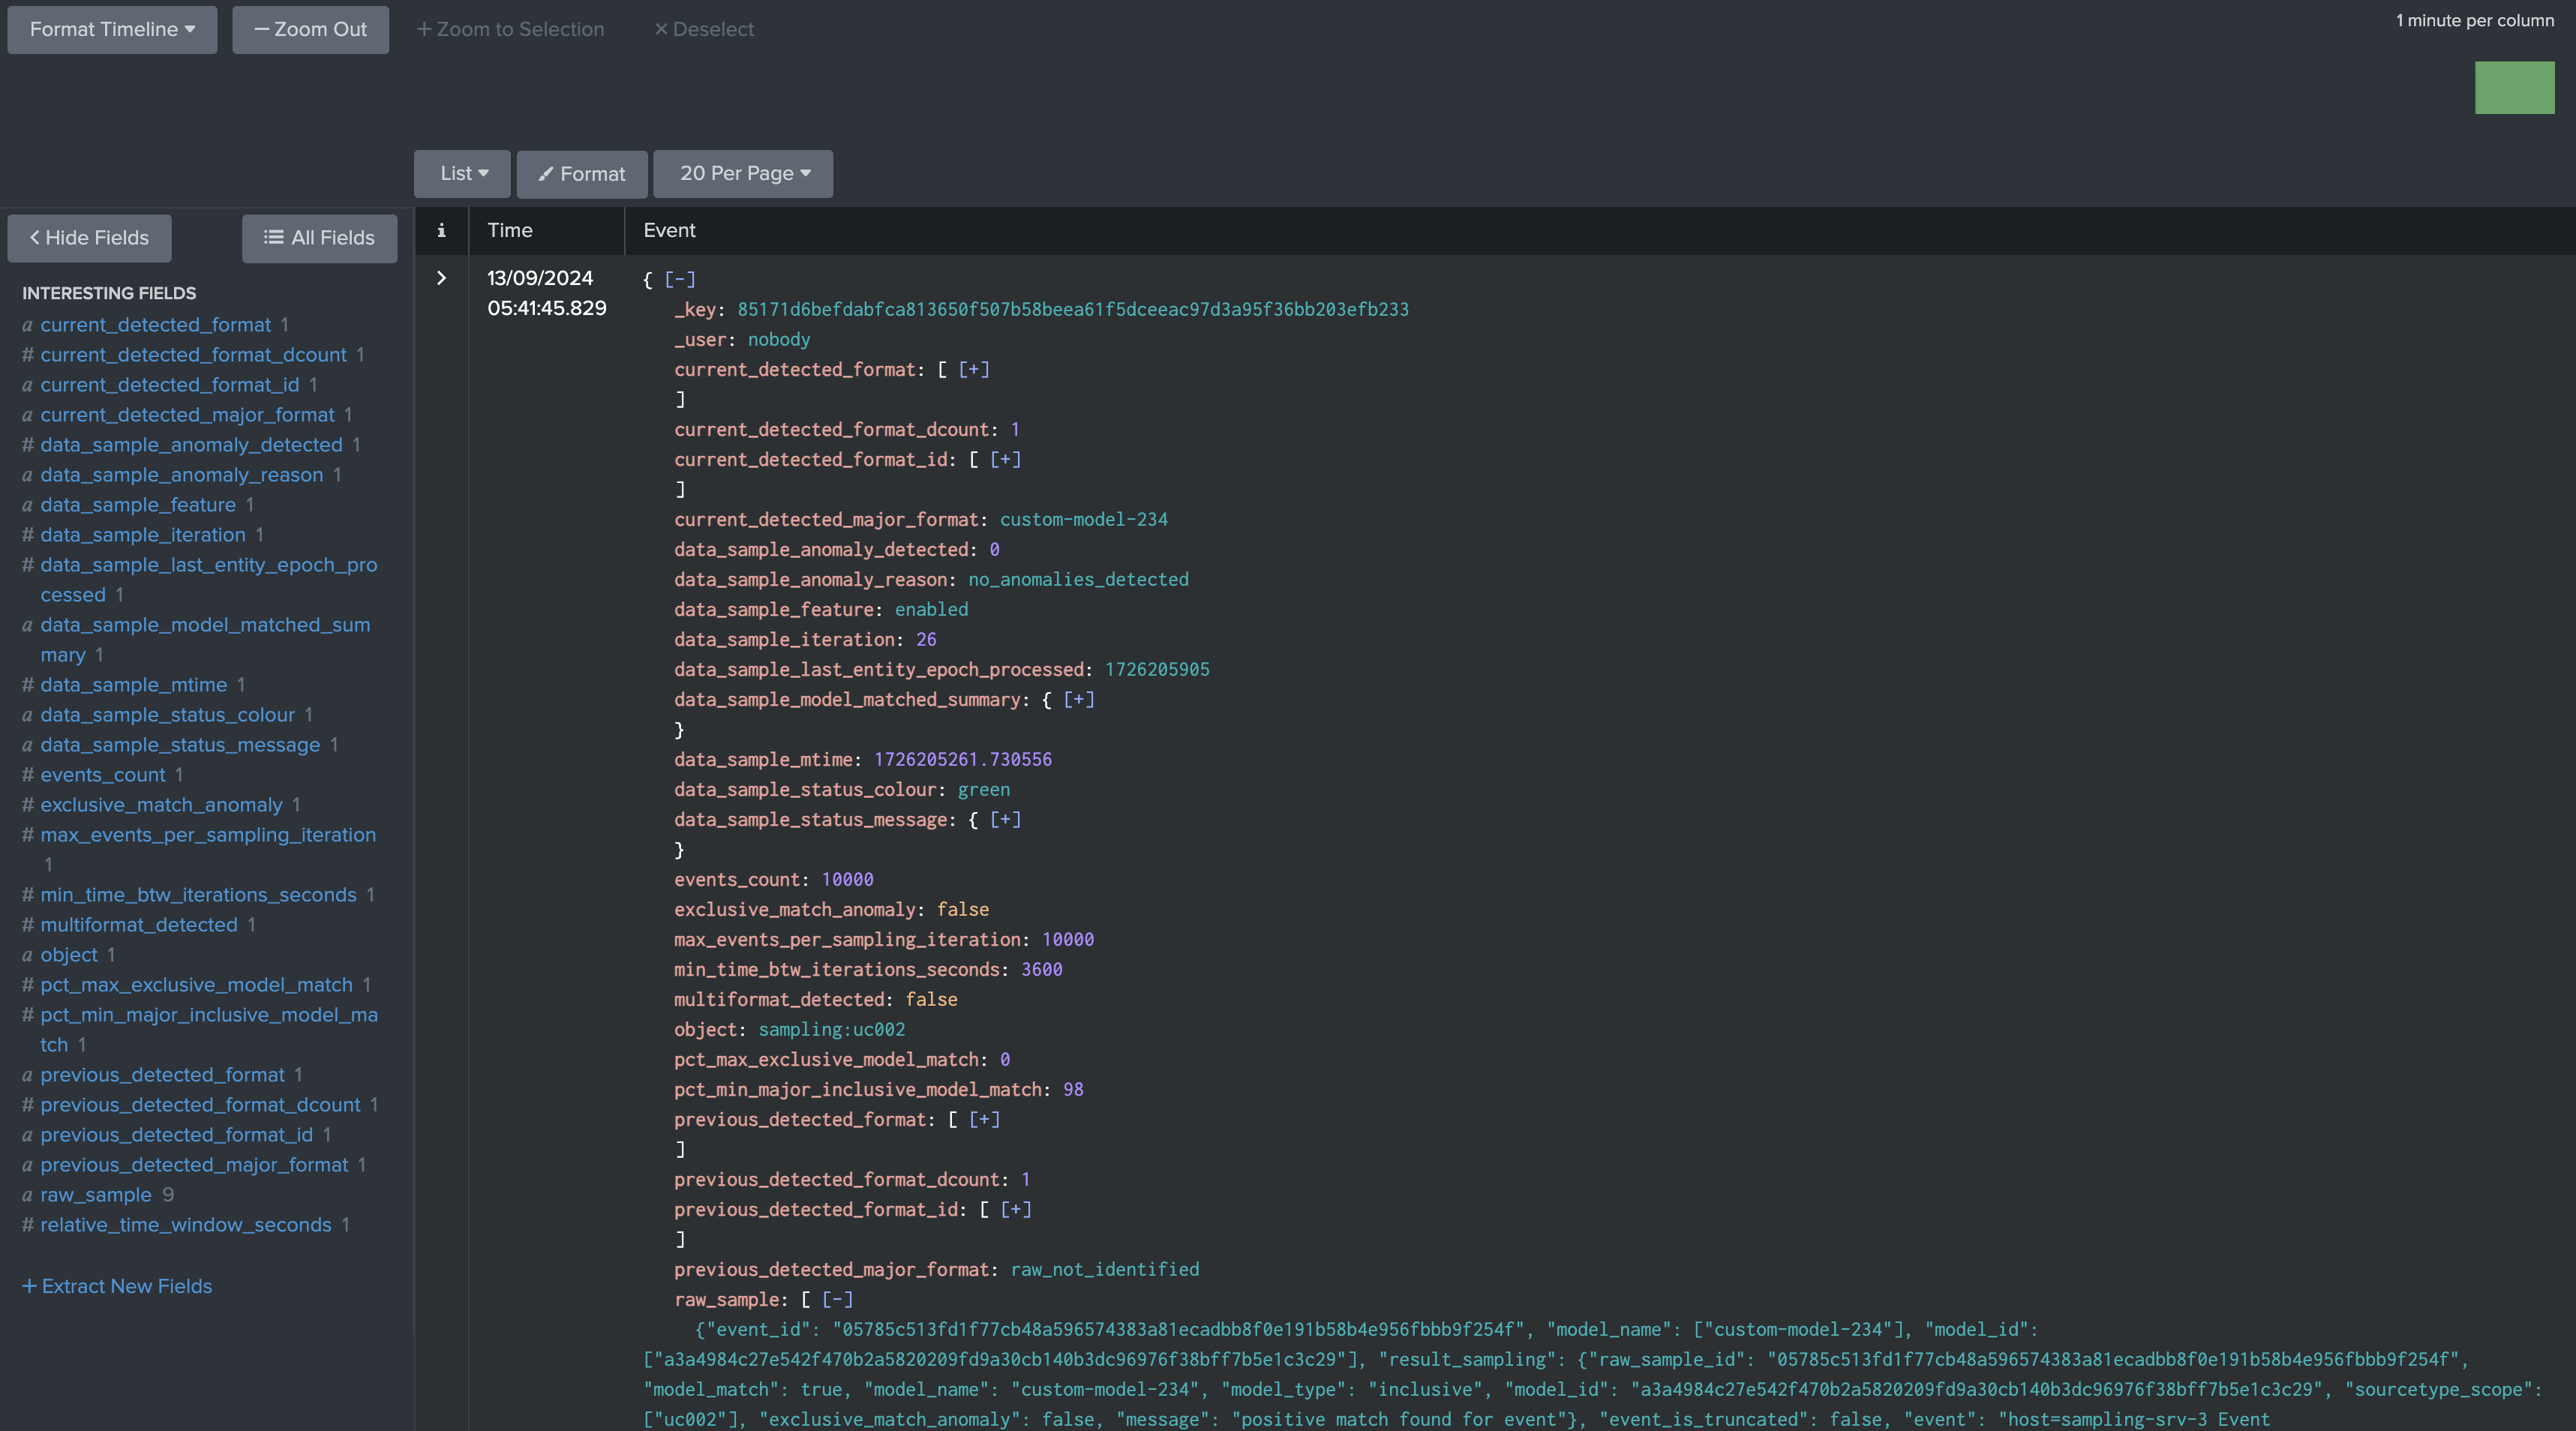Expand event row details chevron
This screenshot has width=2576, height=1431.
click(x=441, y=278)
